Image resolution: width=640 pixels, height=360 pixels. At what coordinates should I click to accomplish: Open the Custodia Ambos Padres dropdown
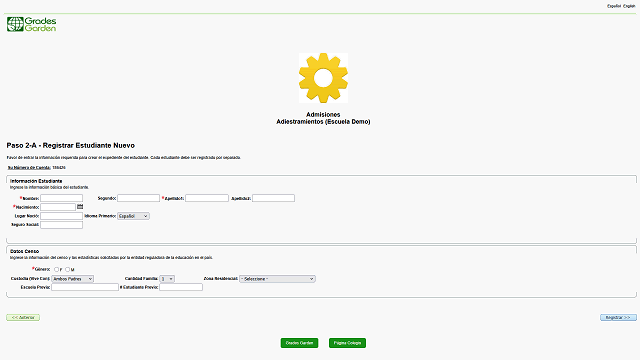coord(73,279)
